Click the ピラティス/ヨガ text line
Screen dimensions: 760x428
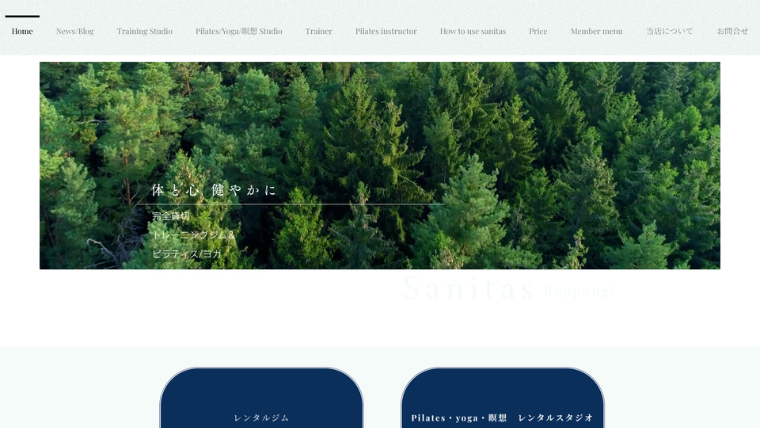tap(186, 254)
